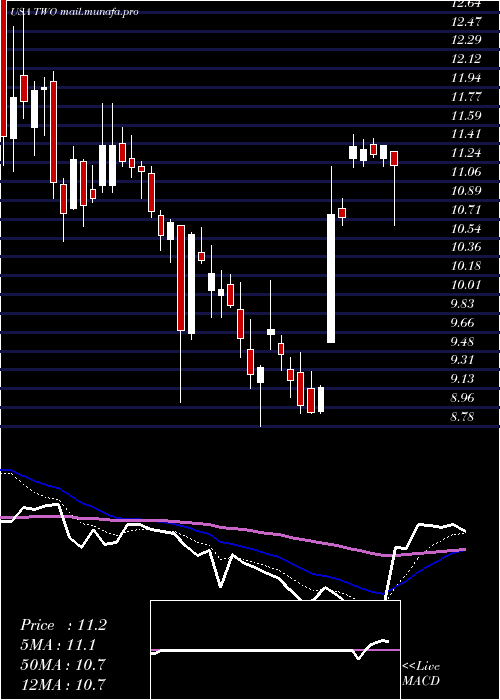Click the 5MA : 11.1 readout
Image resolution: width=500 pixels, height=700 pixels.
tap(58, 645)
